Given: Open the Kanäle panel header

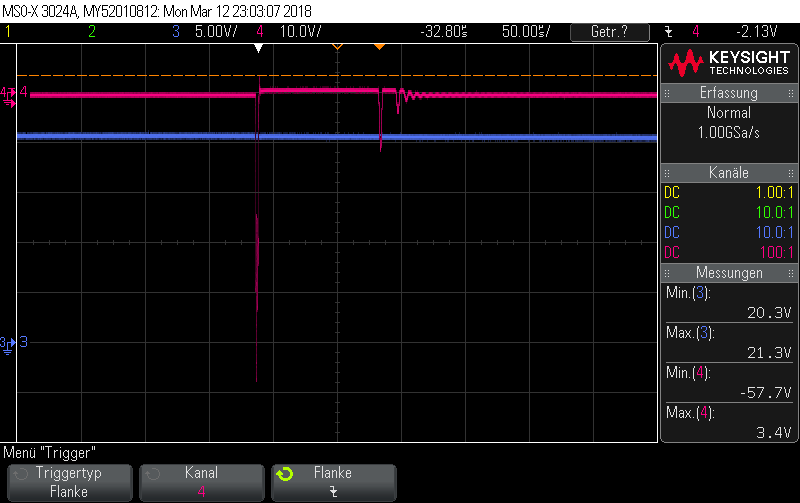Looking at the screenshot, I should [729, 172].
